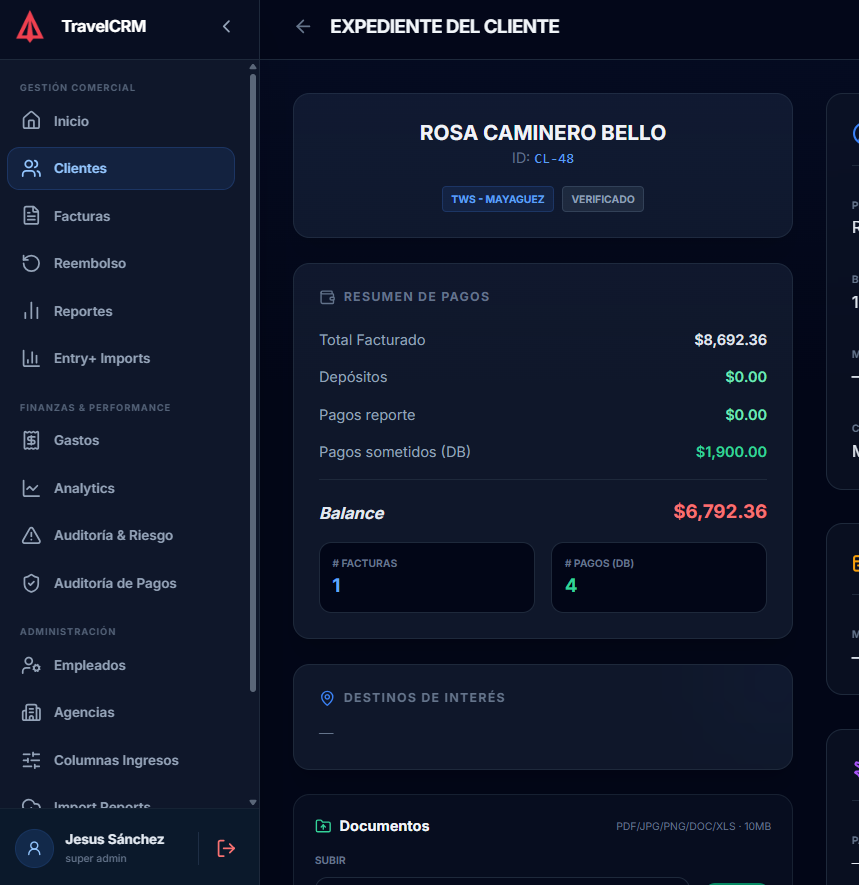Viewport: 859px width, 885px height.
Task: Open the Gastos receipt icon
Action: [31, 440]
